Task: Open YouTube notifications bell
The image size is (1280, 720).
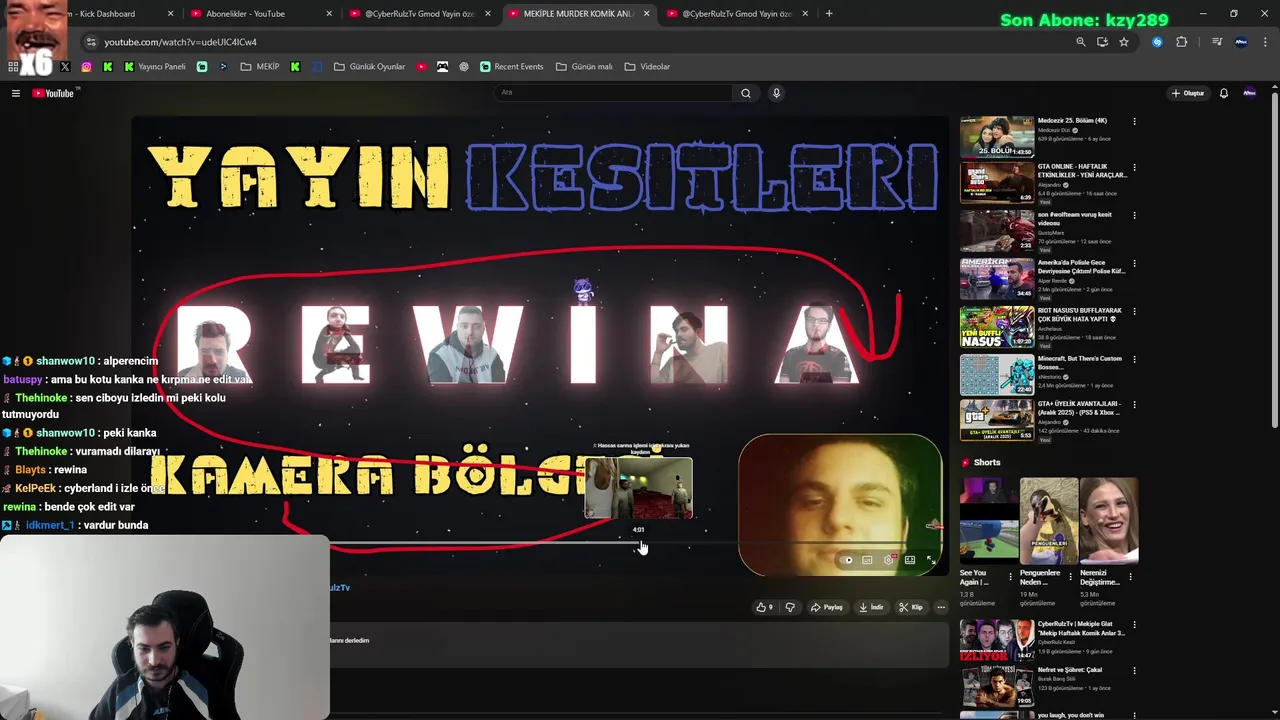Action: 1223,93
